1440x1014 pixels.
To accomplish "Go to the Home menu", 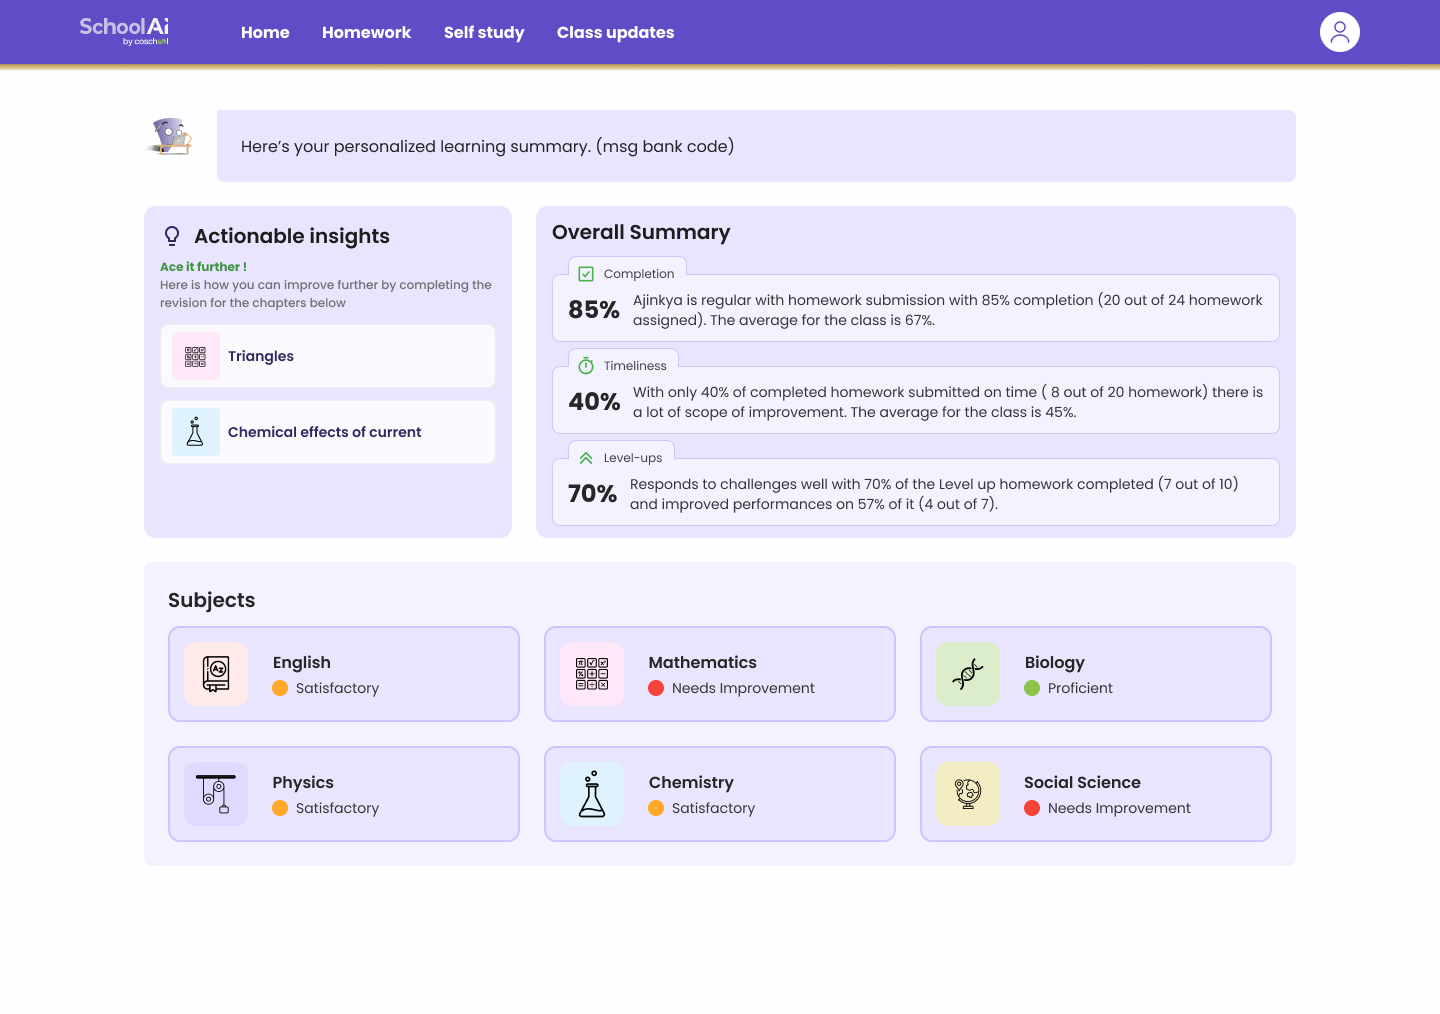I will click(x=265, y=32).
